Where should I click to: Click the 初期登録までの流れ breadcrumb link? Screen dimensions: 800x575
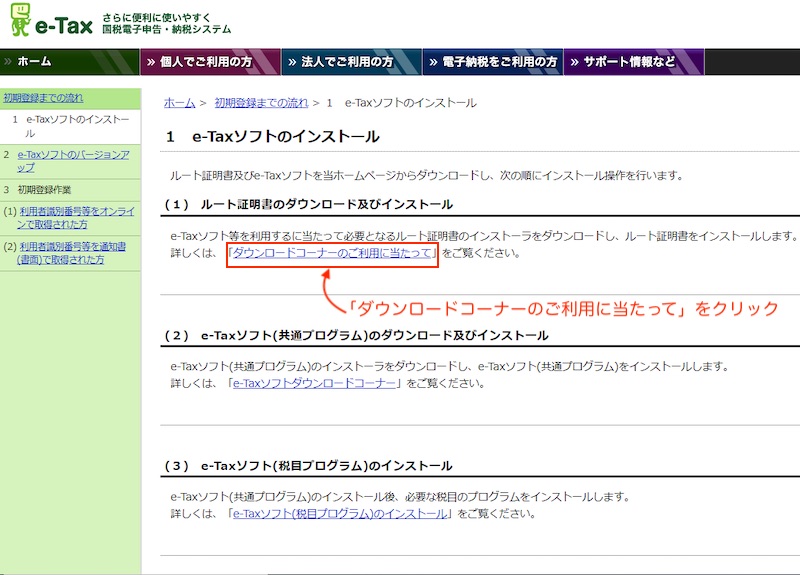click(x=261, y=103)
